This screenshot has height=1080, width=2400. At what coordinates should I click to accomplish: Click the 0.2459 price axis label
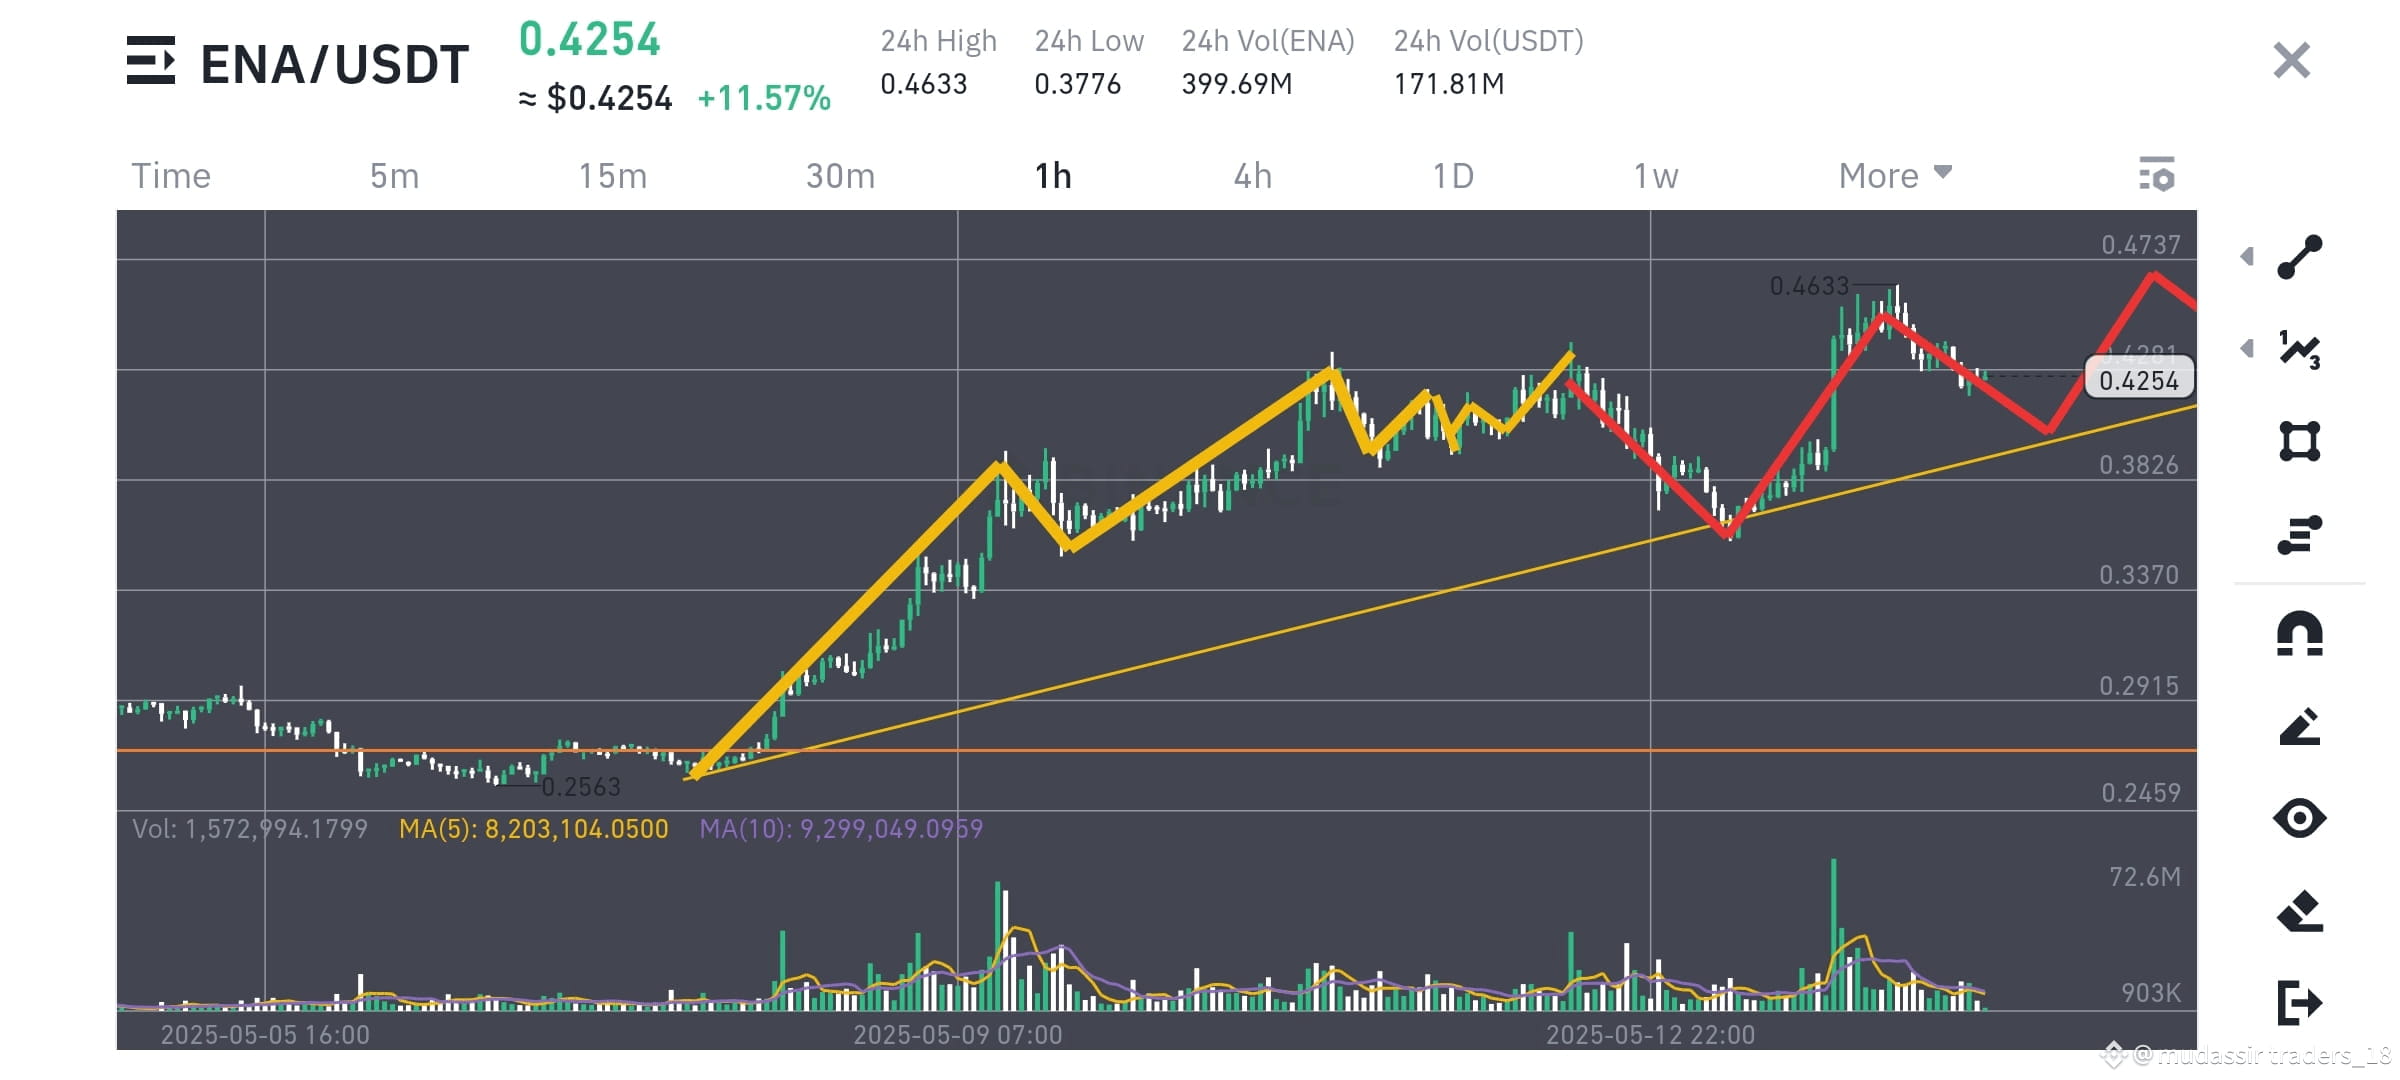point(2140,793)
